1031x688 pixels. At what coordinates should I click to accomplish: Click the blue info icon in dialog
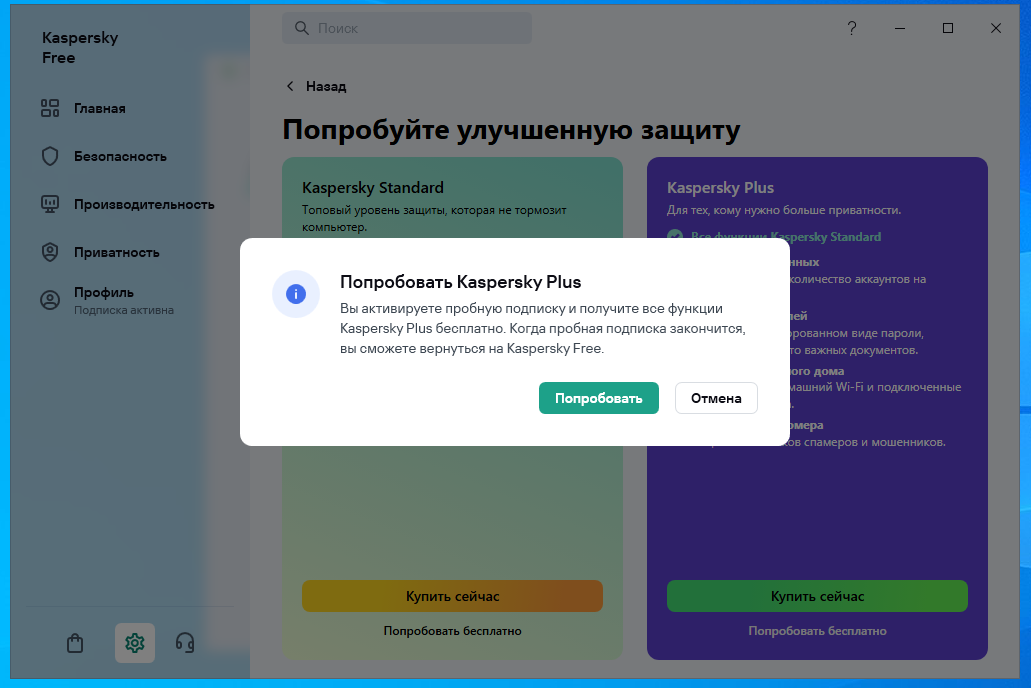296,294
